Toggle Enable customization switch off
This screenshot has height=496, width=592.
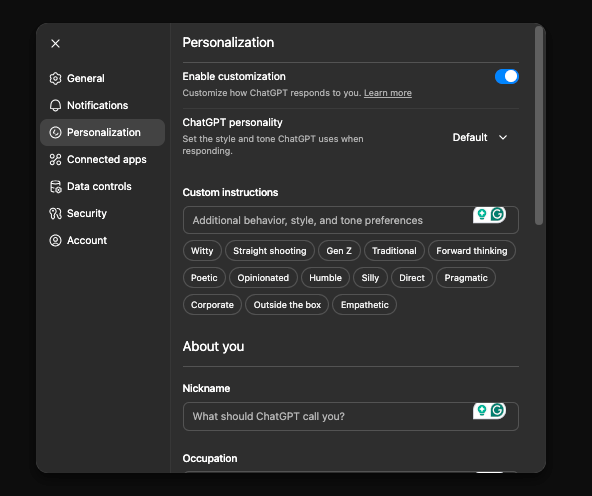pyautogui.click(x=507, y=77)
